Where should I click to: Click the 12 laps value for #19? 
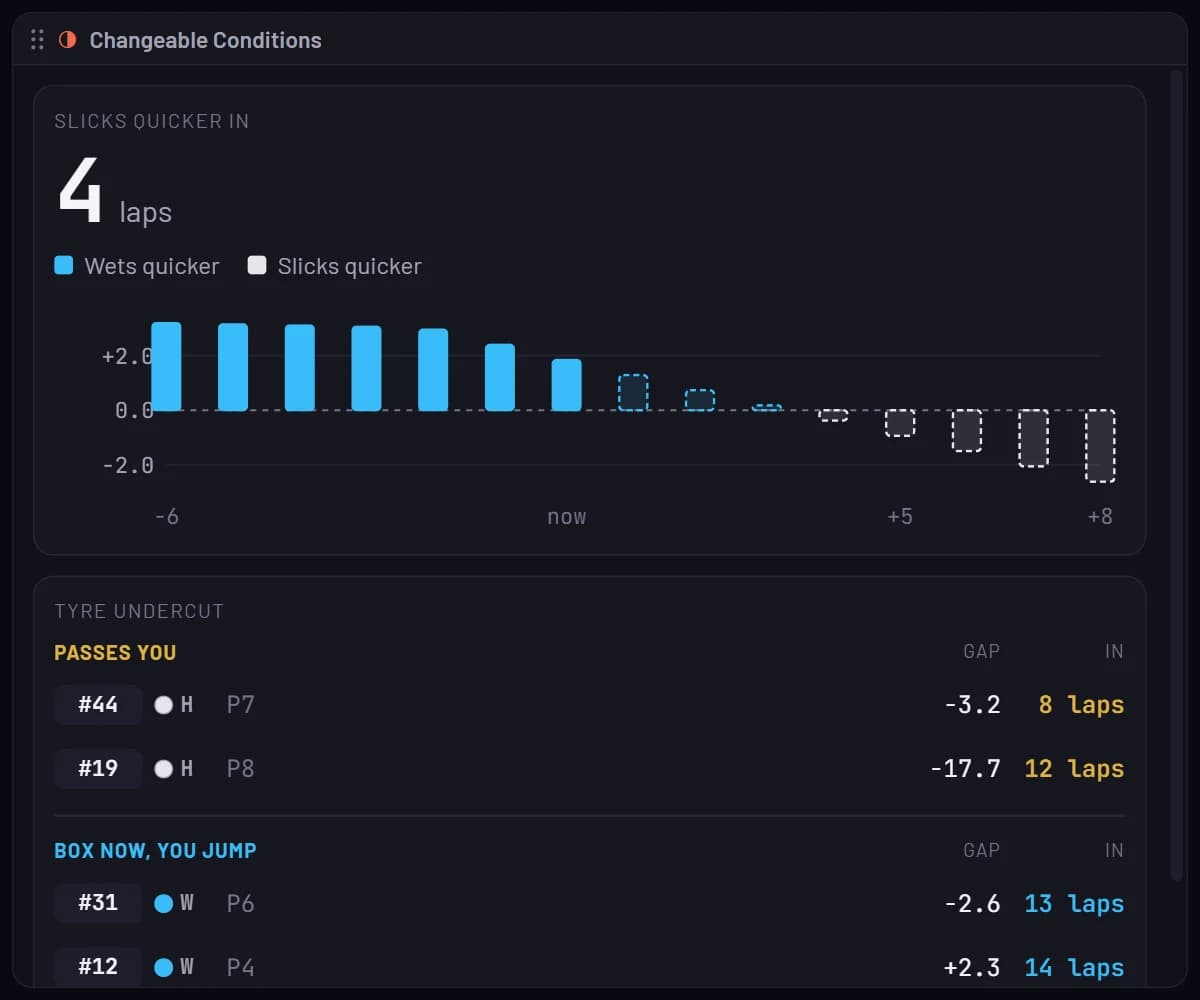coord(1074,769)
